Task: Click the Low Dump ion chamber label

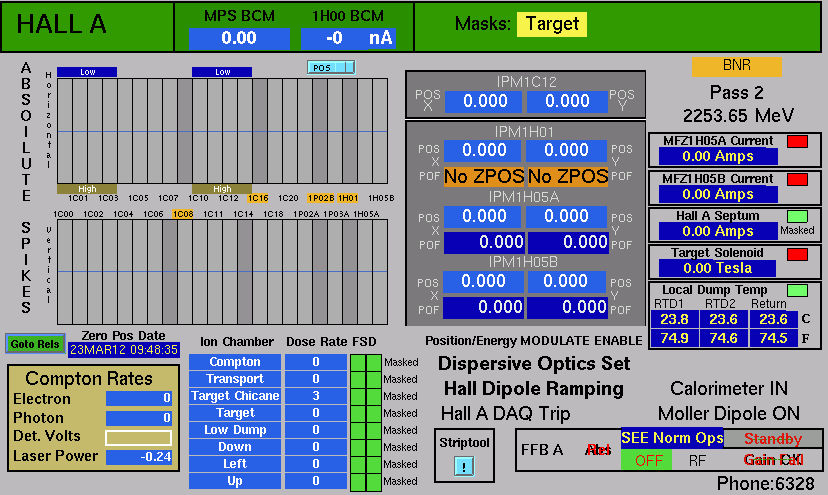Action: point(235,430)
